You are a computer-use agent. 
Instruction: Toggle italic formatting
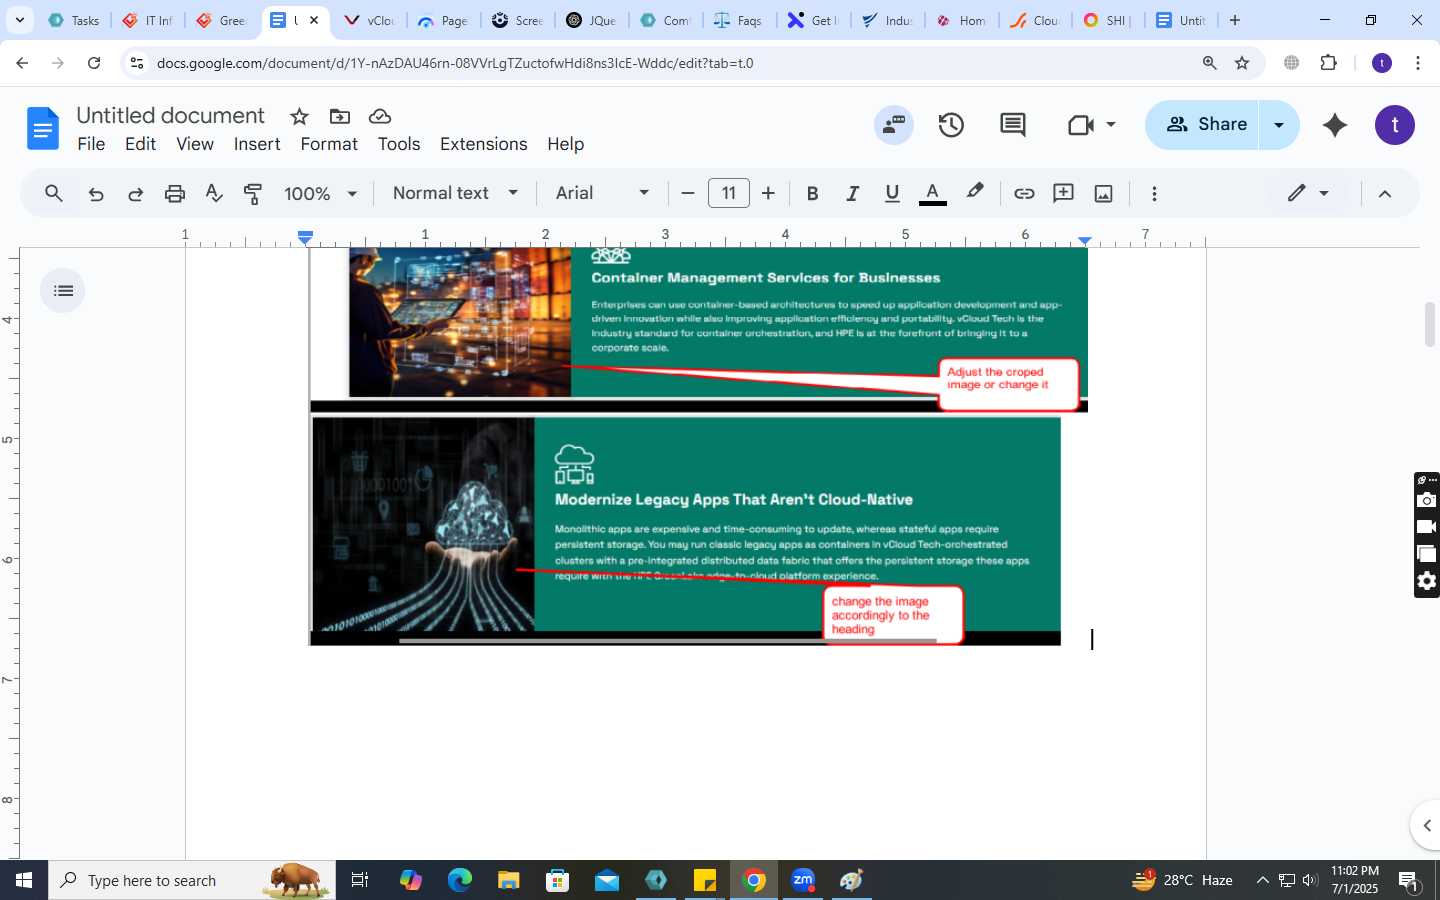852,193
